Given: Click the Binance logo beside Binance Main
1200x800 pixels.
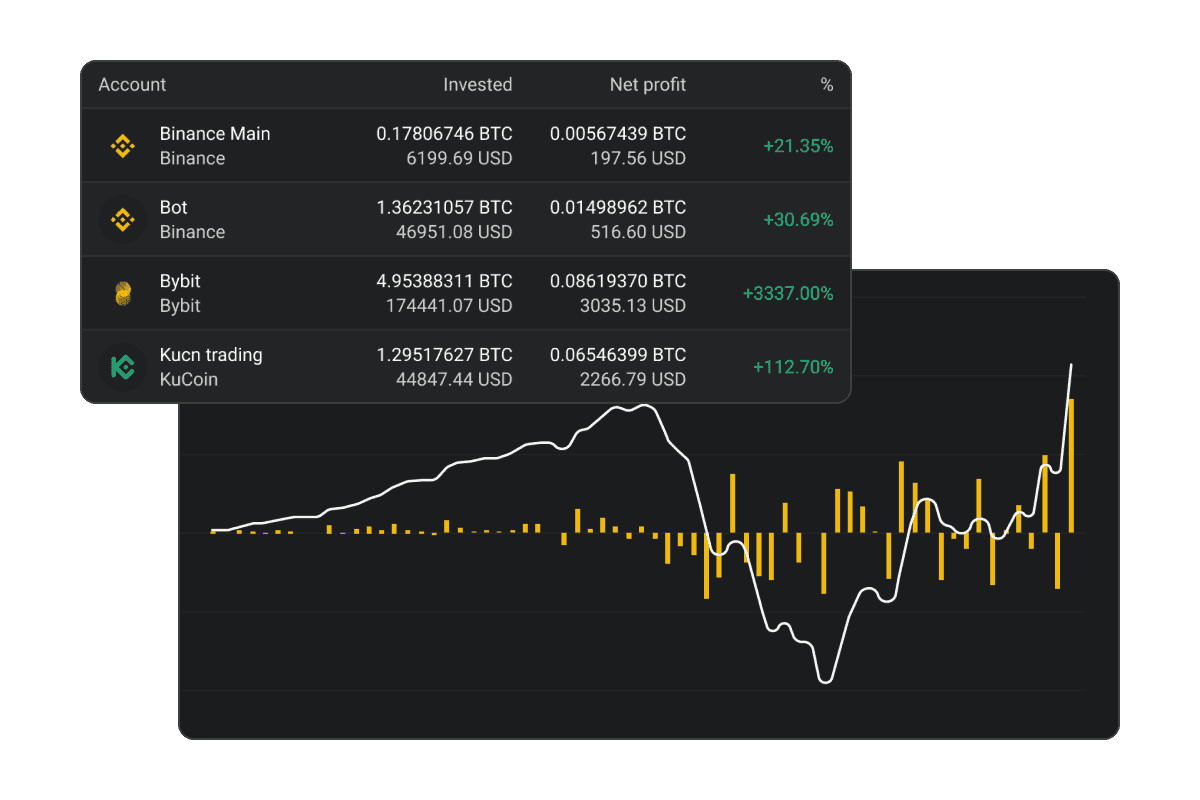Looking at the screenshot, I should click(122, 146).
